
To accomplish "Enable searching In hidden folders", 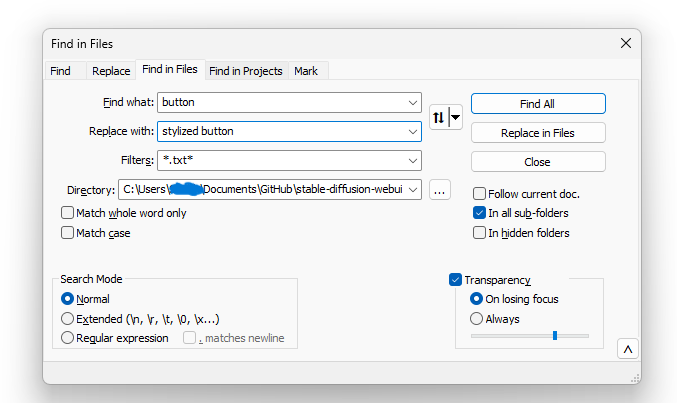I will (x=480, y=233).
